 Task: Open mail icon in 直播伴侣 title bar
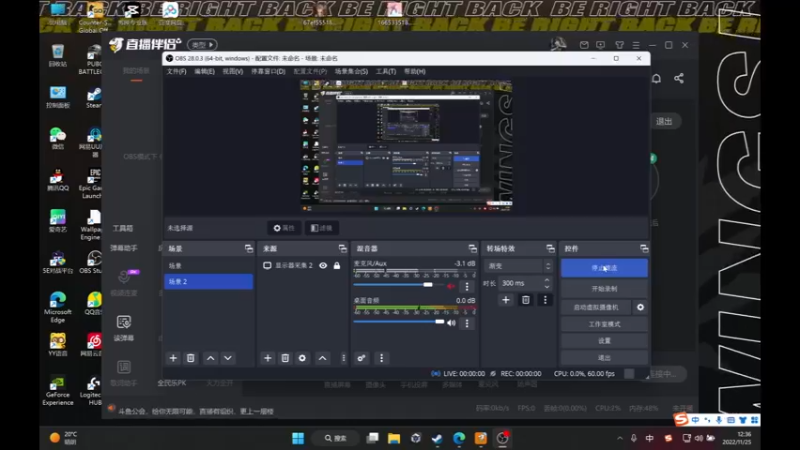click(x=584, y=45)
